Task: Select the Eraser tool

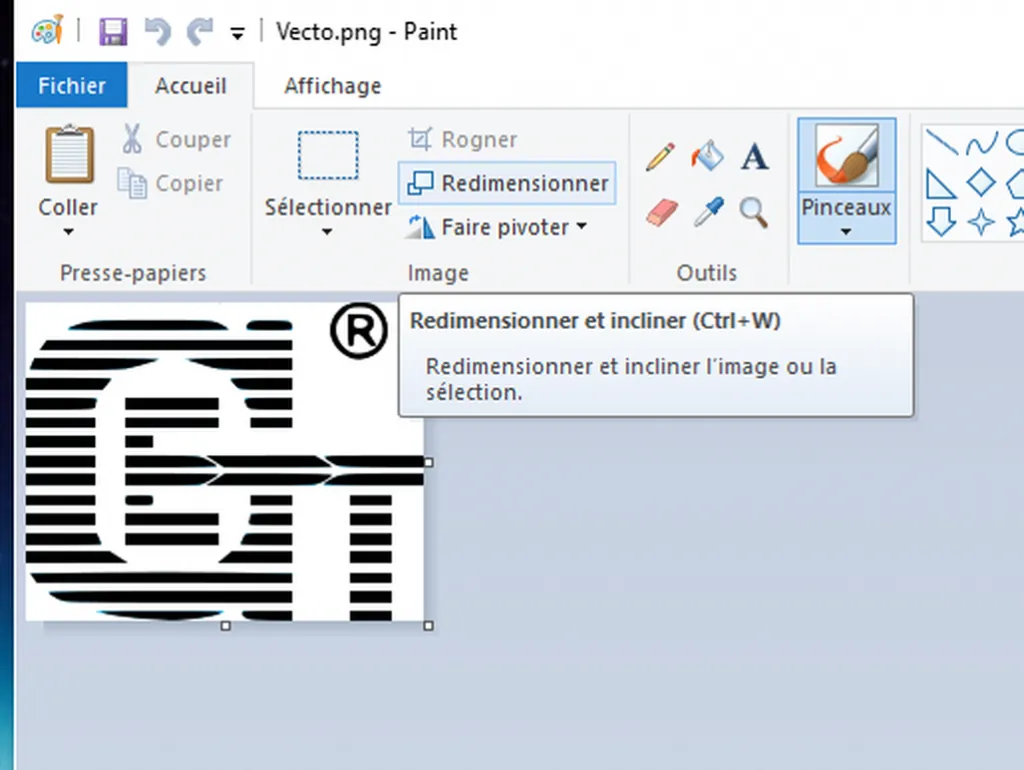Action: pos(662,213)
